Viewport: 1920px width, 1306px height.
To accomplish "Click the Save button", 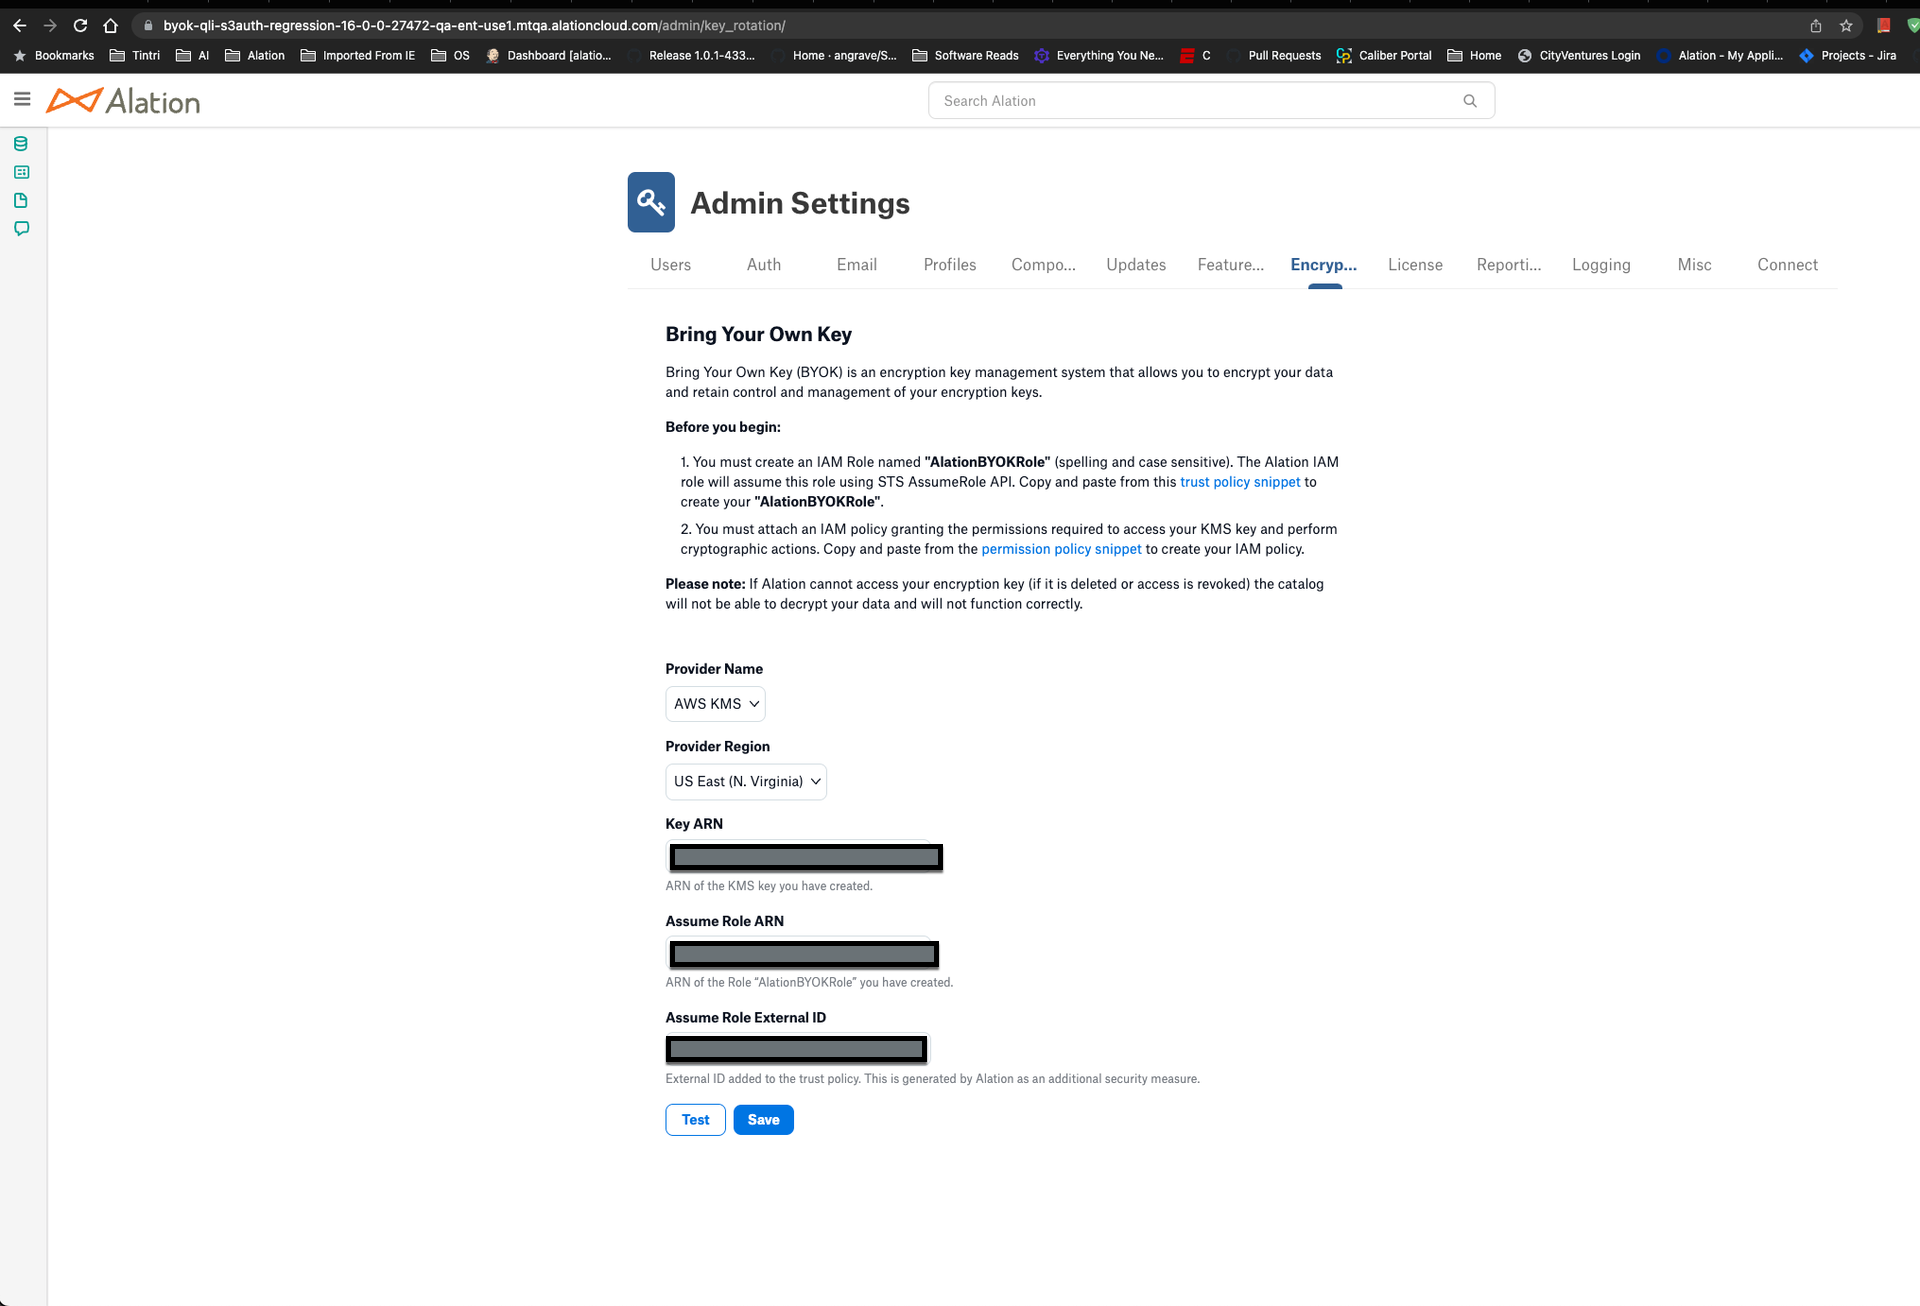I will click(x=762, y=1119).
